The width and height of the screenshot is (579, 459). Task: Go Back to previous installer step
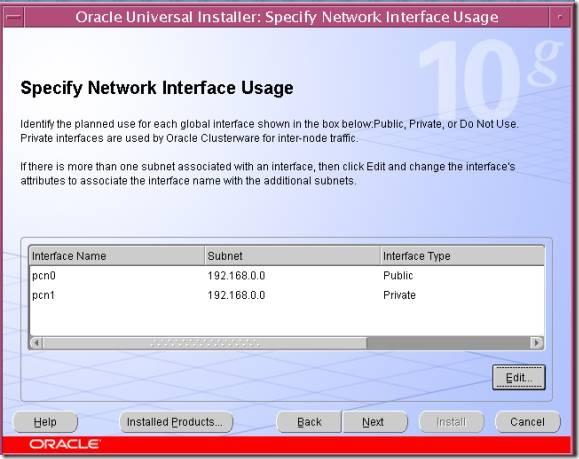click(309, 422)
